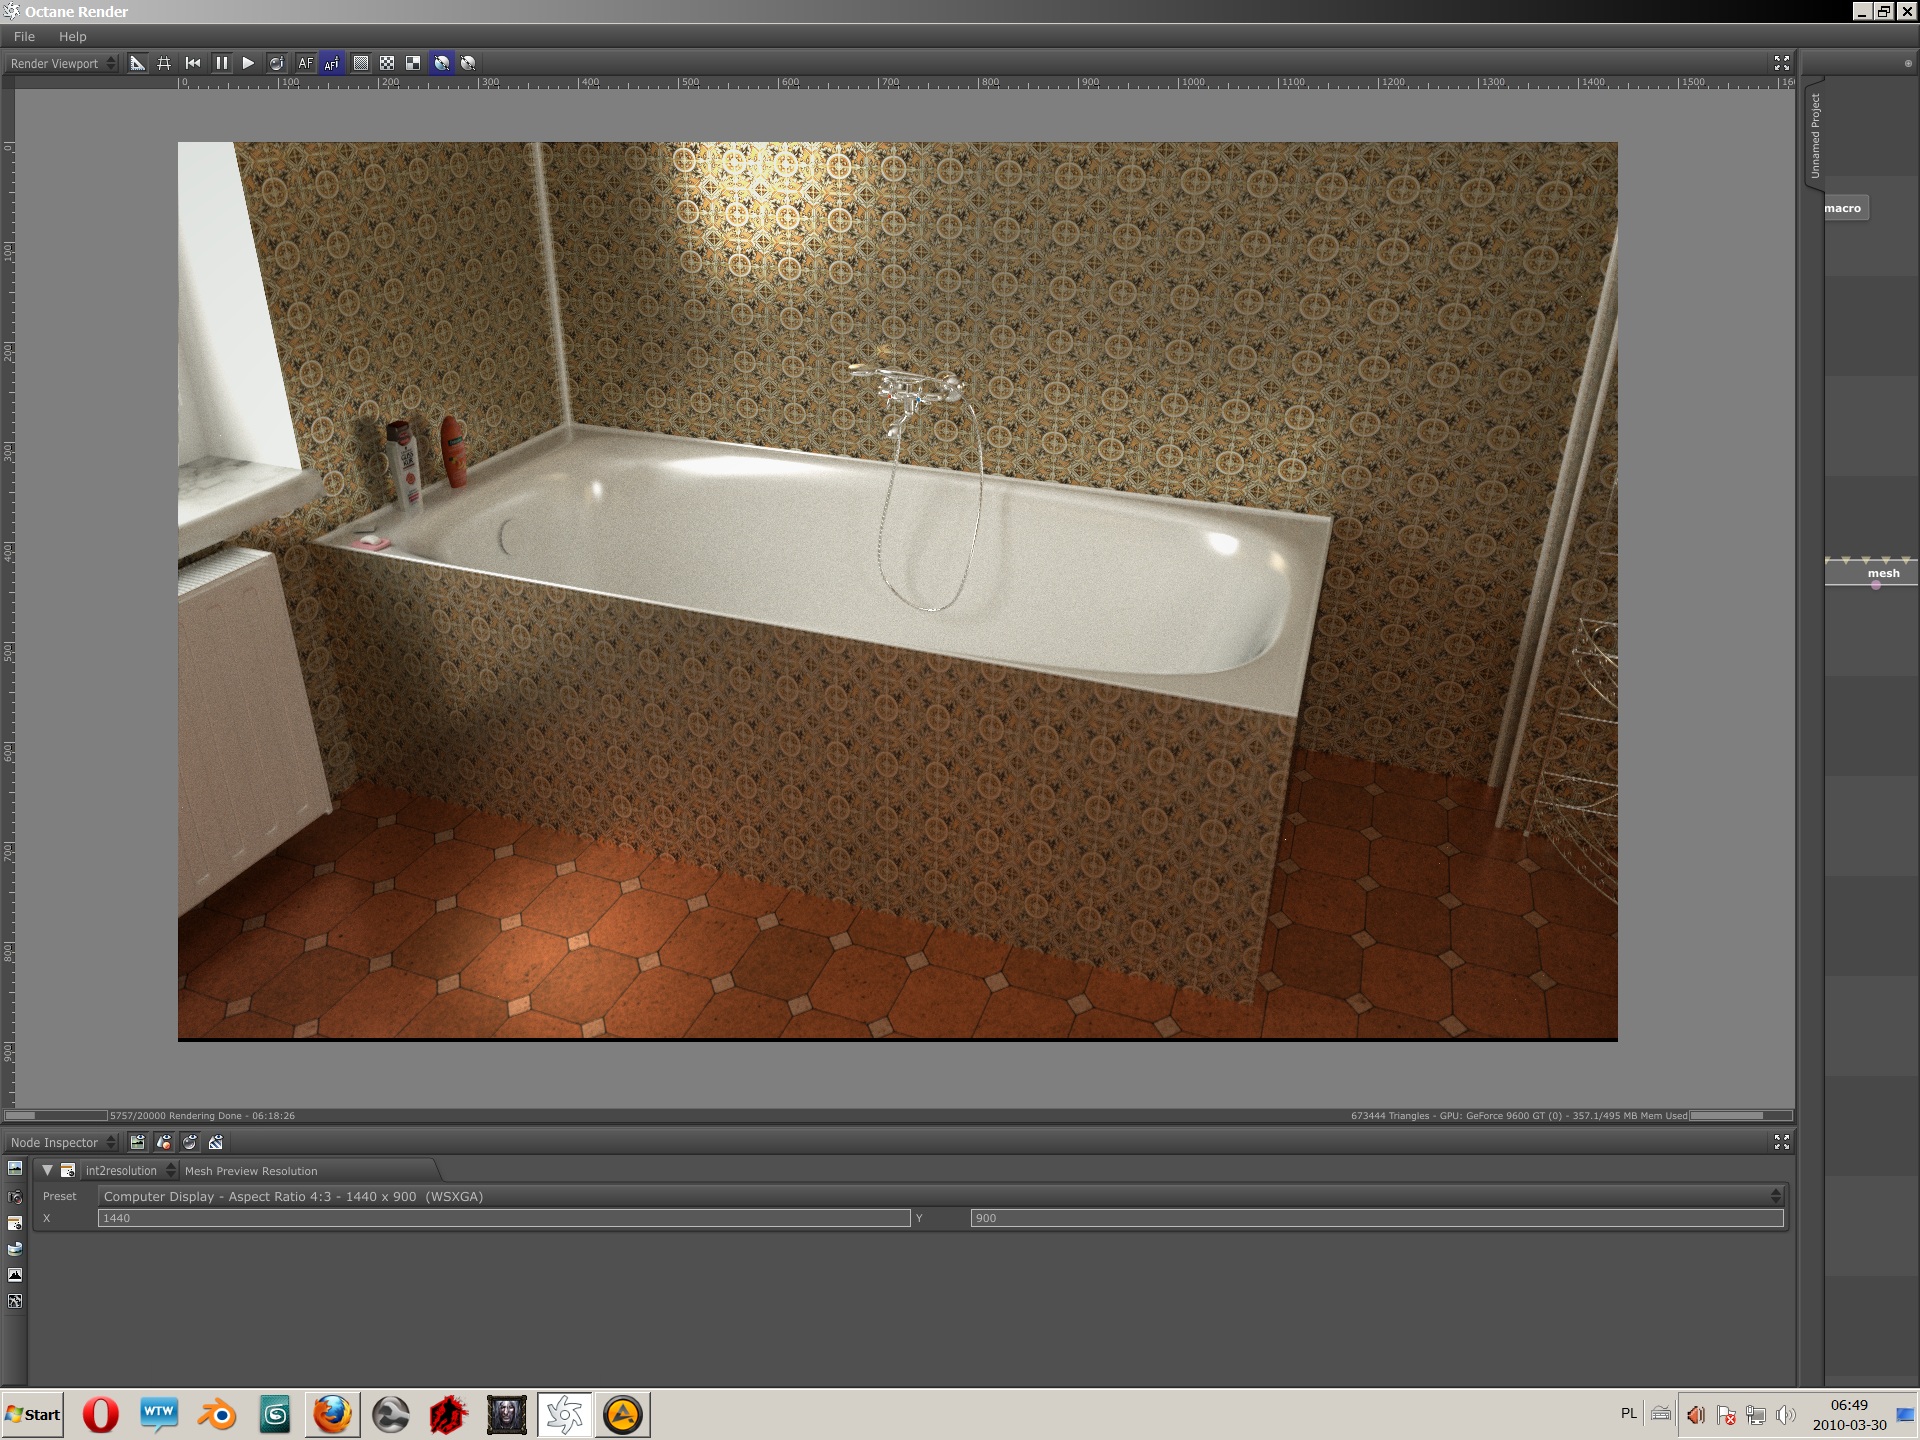1920x1440 pixels.
Task: Click the GPU memory usage bar
Action: pyautogui.click(x=1739, y=1115)
